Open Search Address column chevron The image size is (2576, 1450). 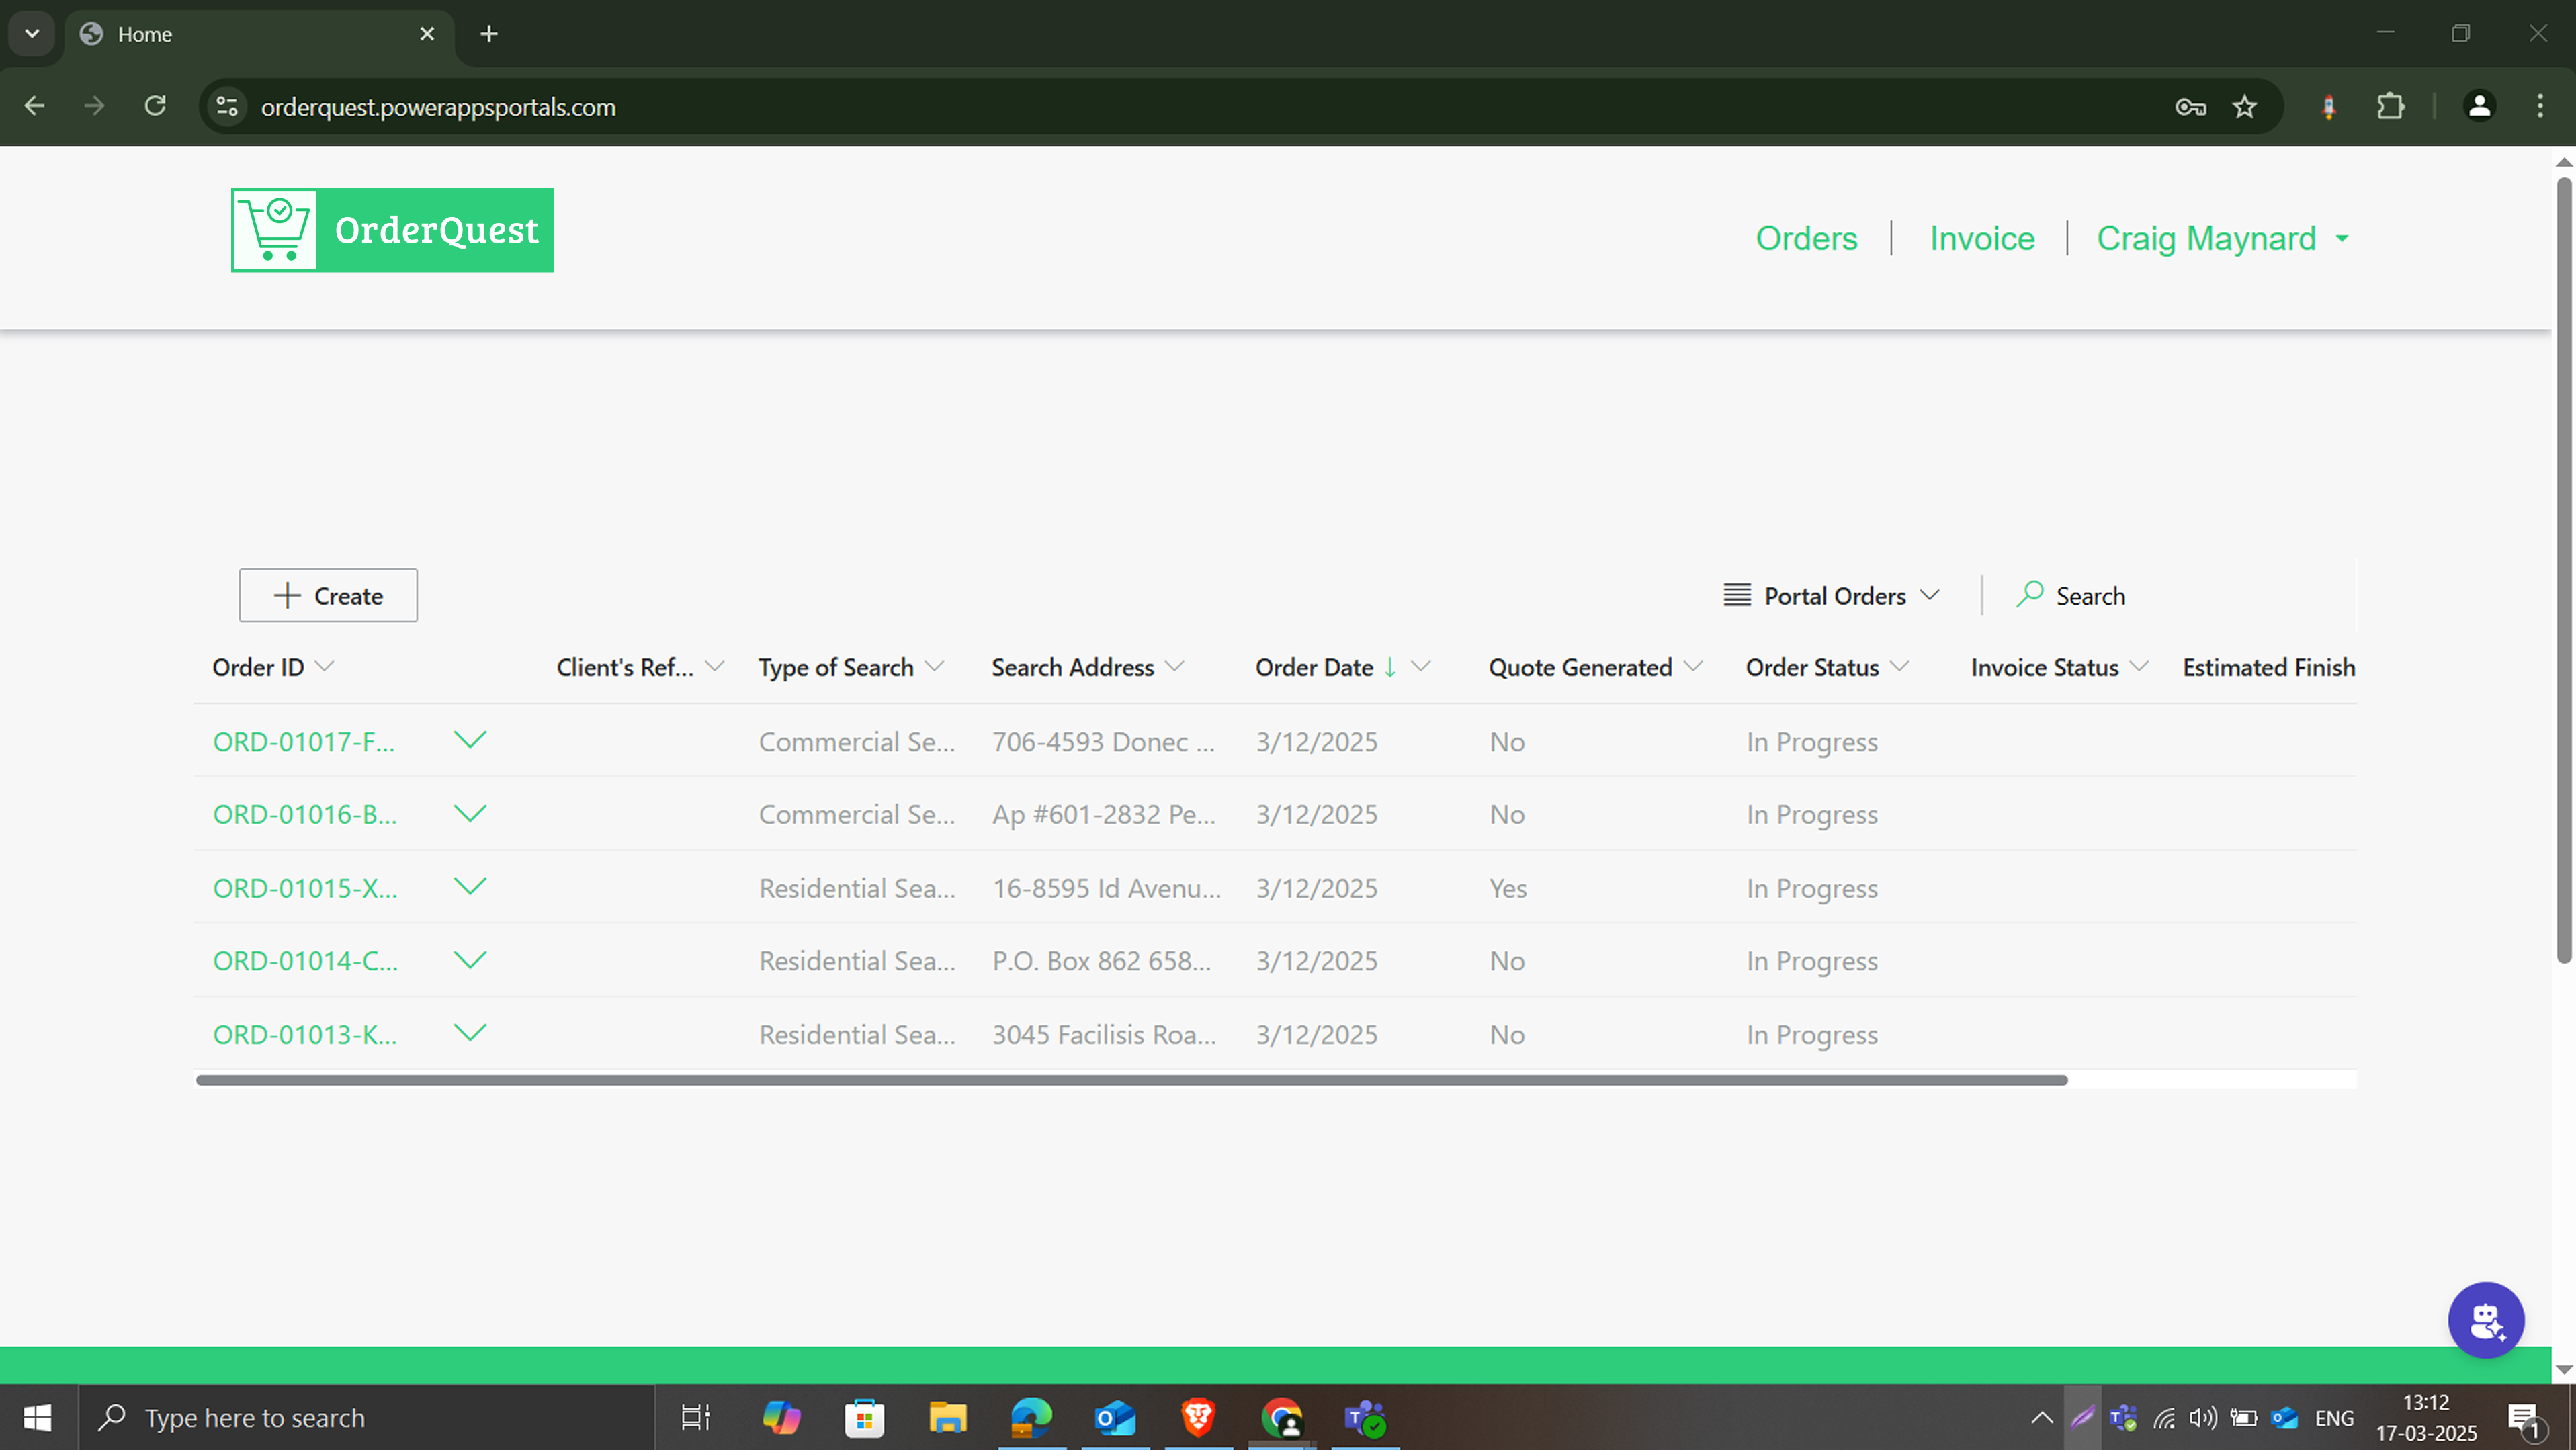point(1175,667)
